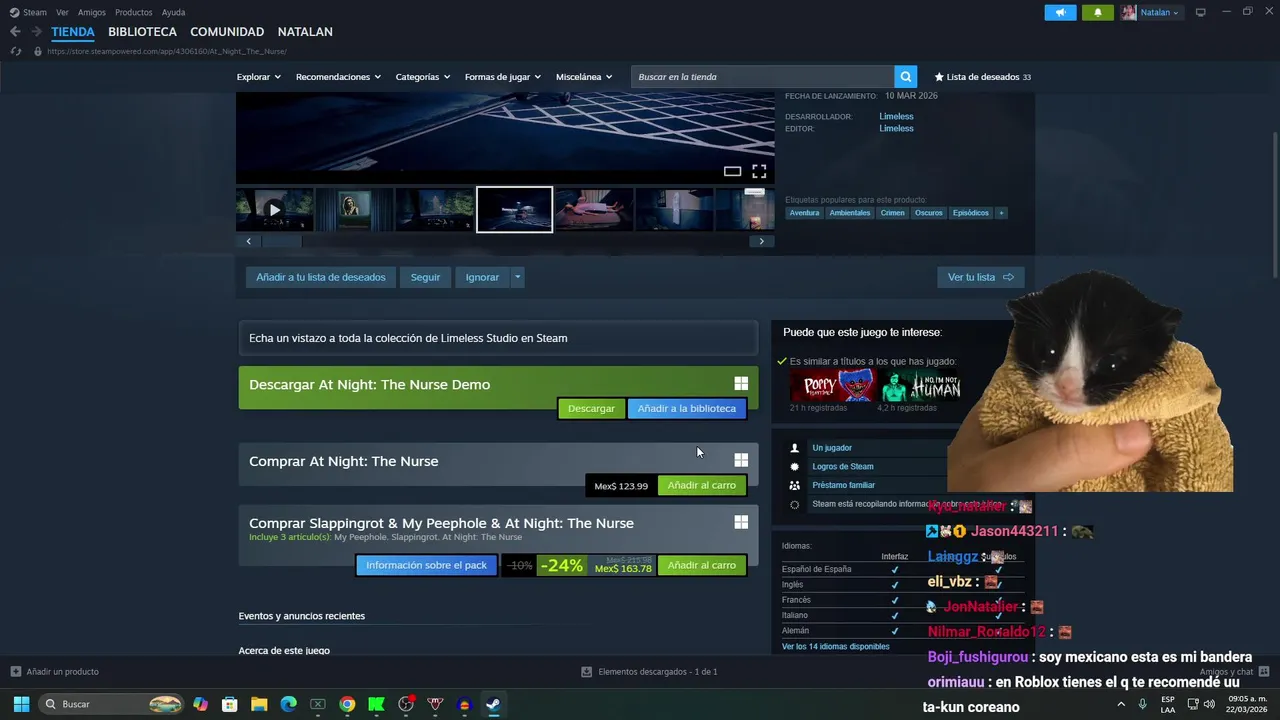Click the magnifier search button in the store
Viewport: 1280px width, 720px height.
[905, 77]
